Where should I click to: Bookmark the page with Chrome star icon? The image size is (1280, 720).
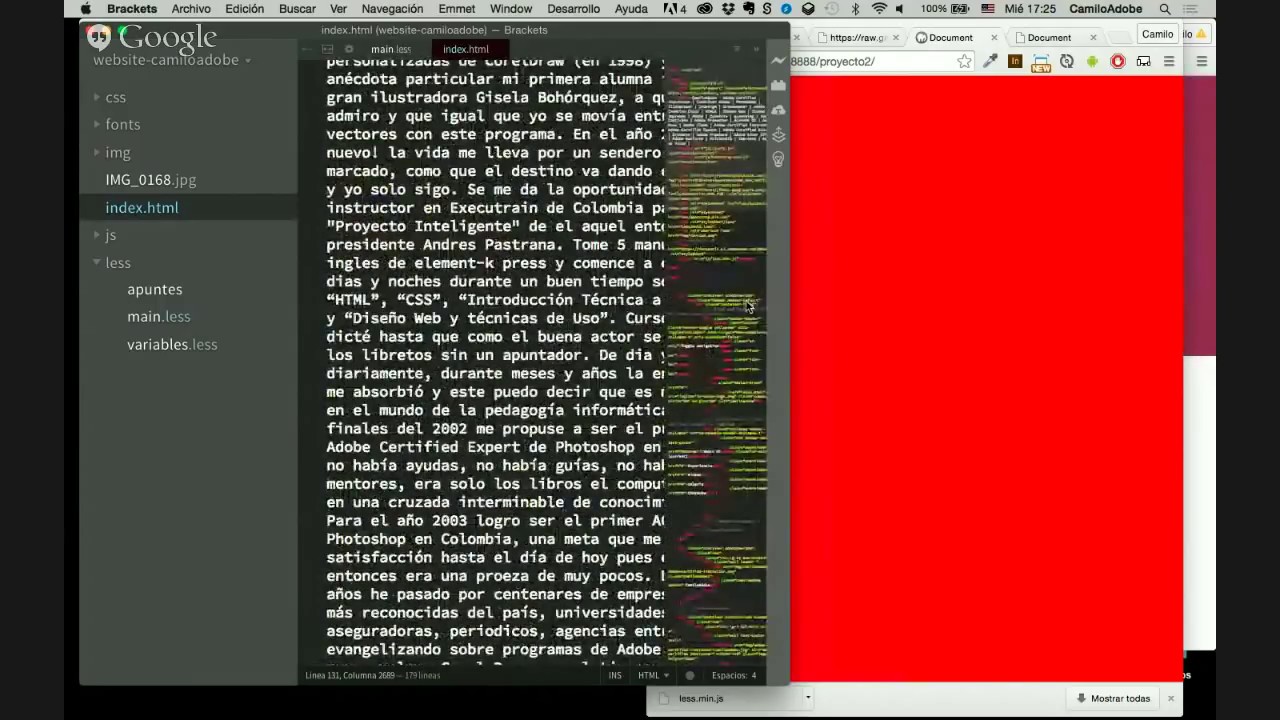point(964,61)
